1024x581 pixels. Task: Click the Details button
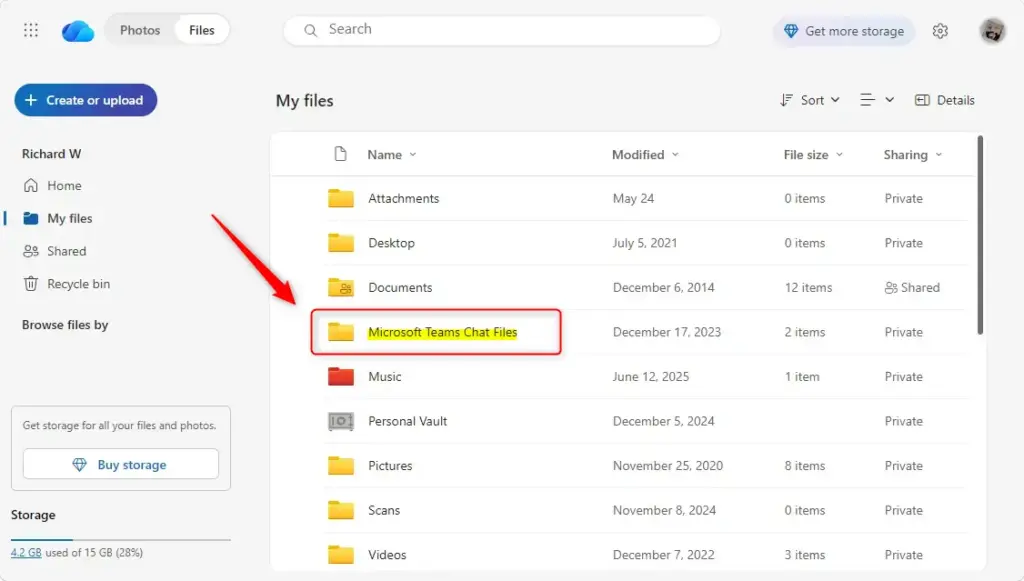[945, 100]
